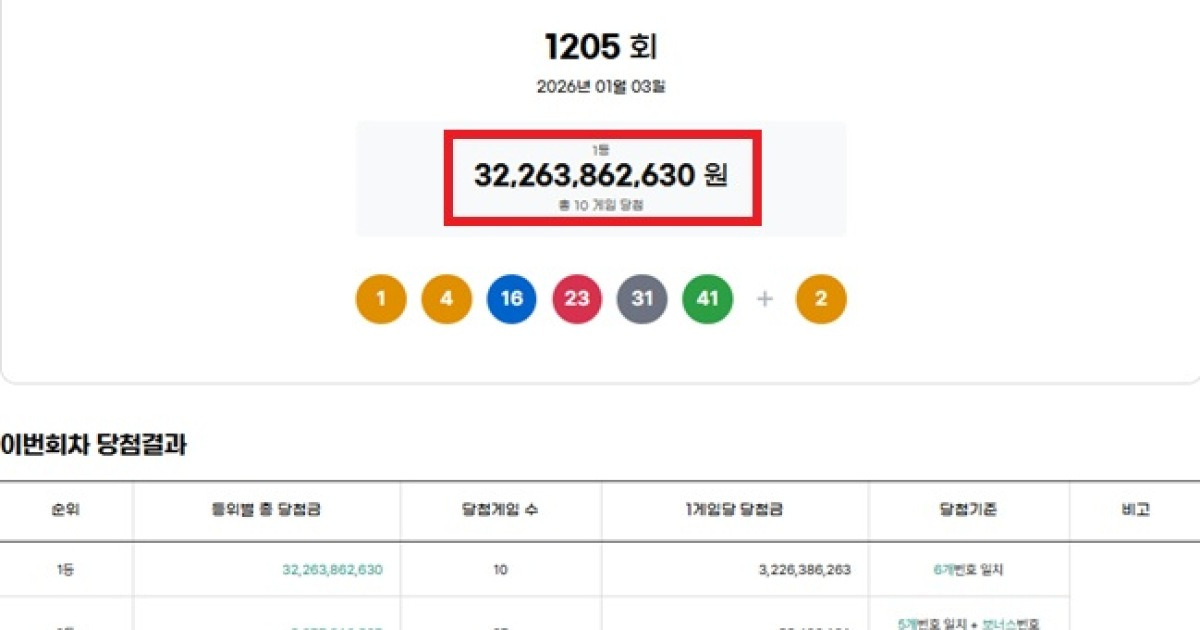The width and height of the screenshot is (1200, 630).
Task: Click the draw date 2026년 01월 03일
Action: point(599,88)
